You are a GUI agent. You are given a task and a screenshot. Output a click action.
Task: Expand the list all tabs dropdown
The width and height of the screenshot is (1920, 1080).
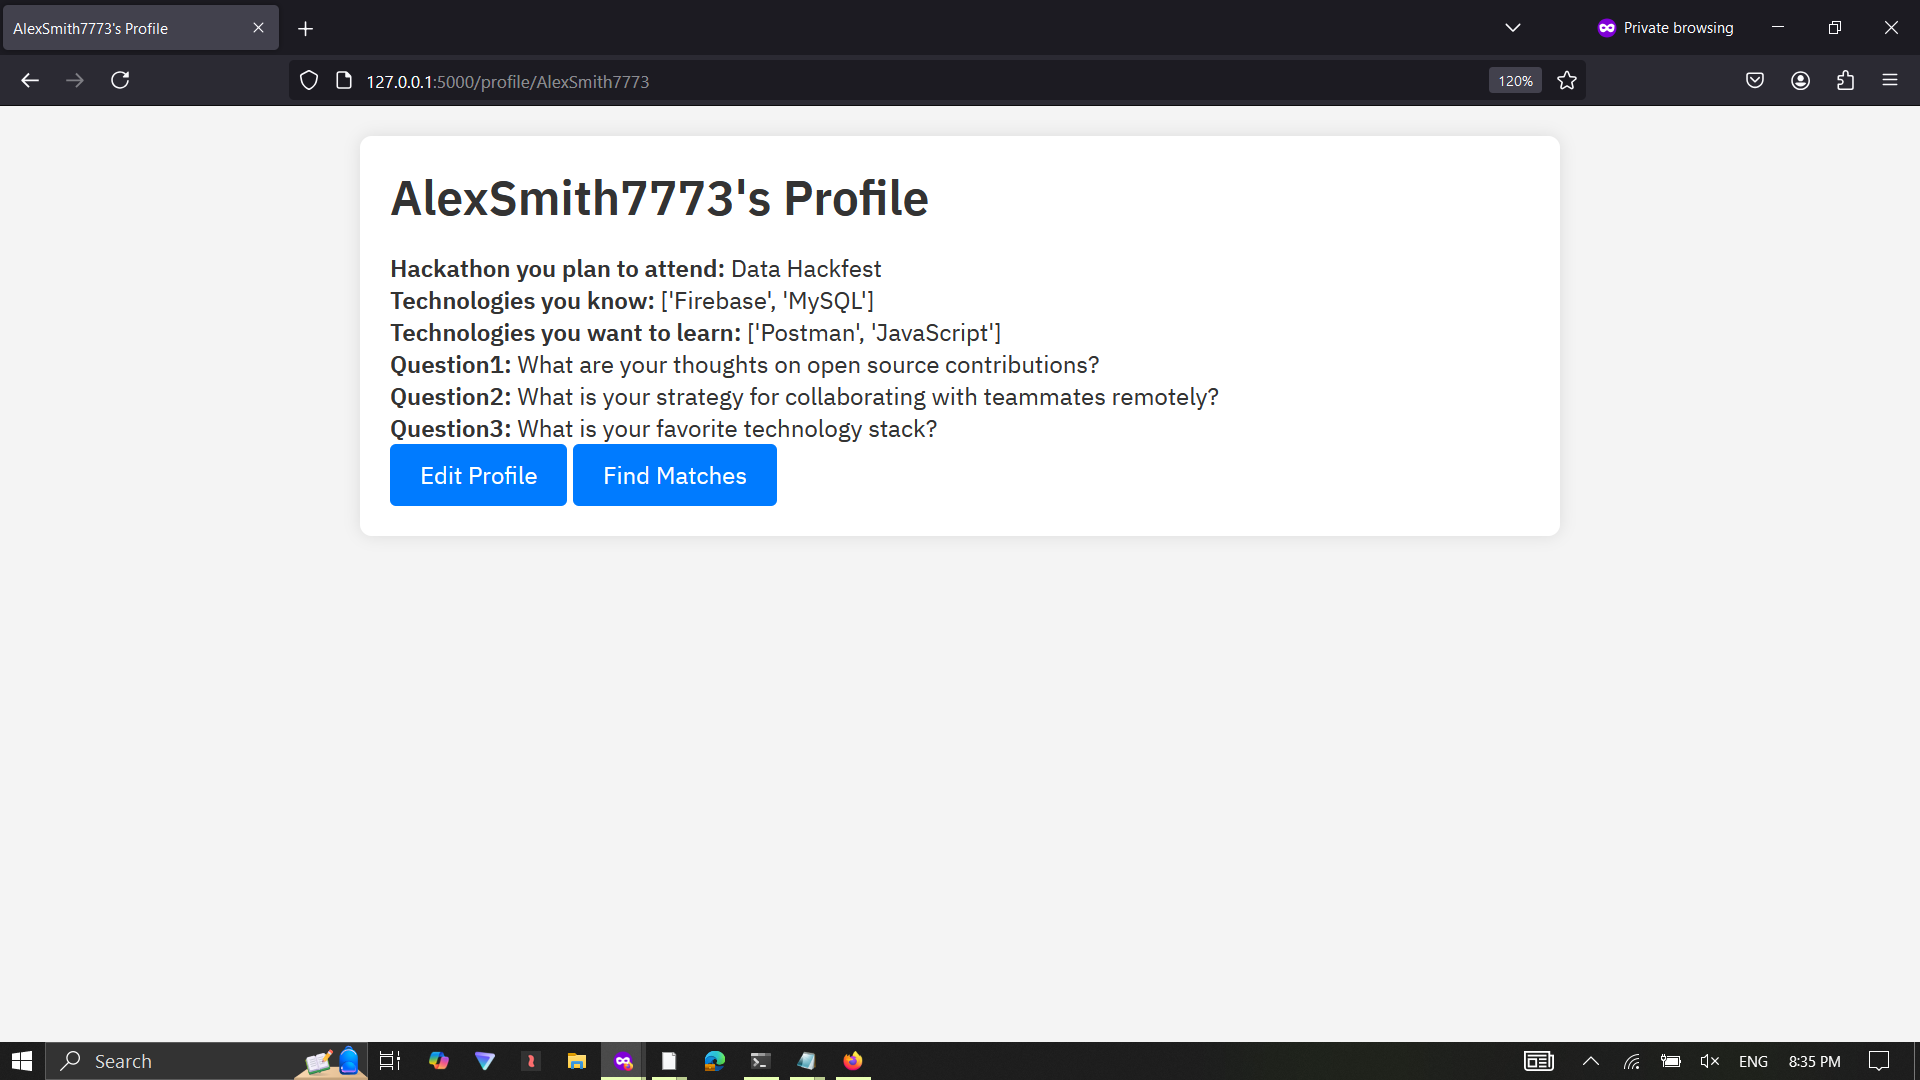tap(1513, 28)
